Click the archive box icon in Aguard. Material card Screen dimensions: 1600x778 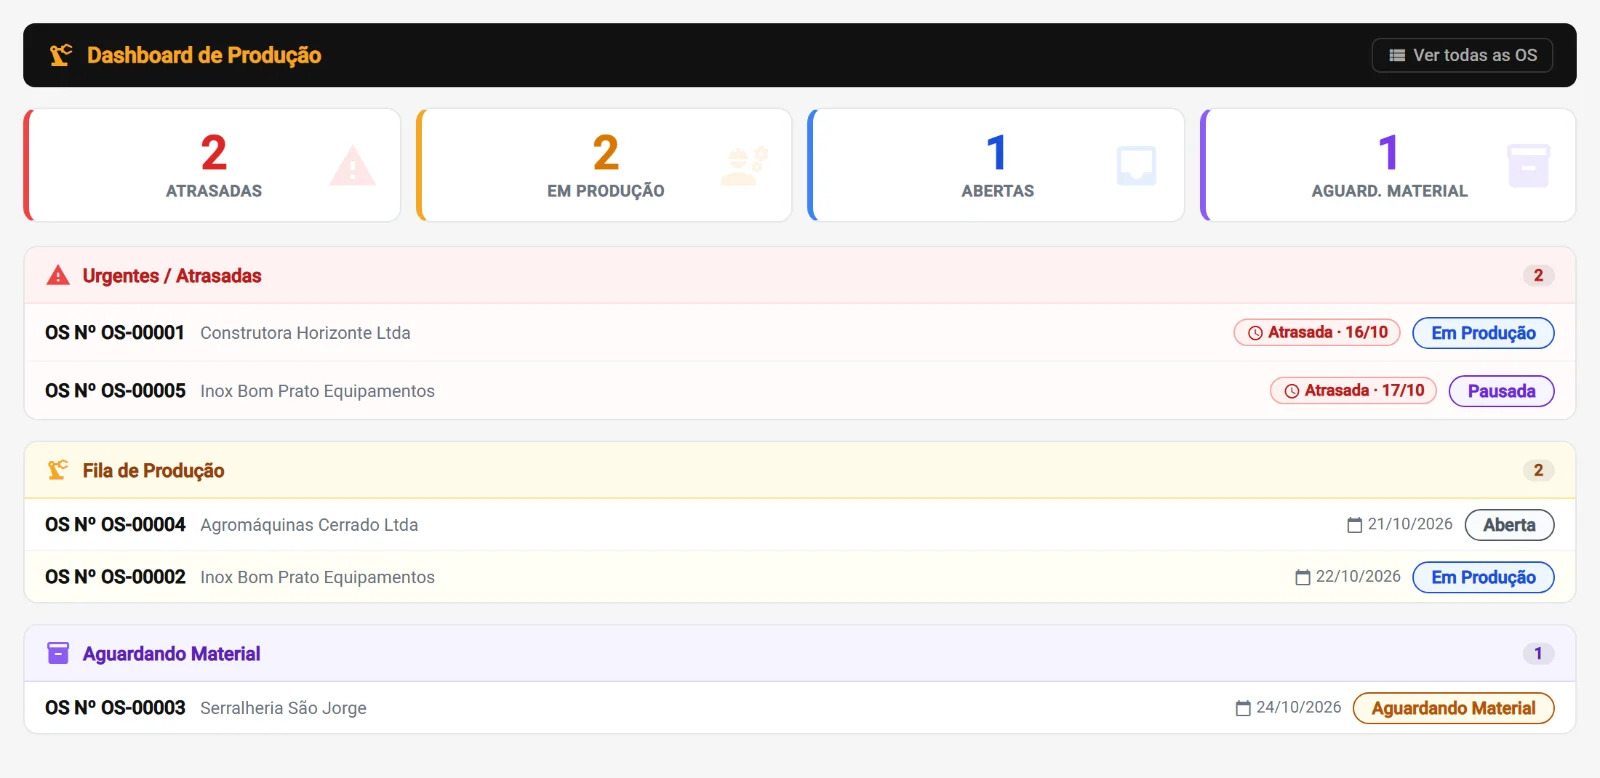pos(1528,166)
